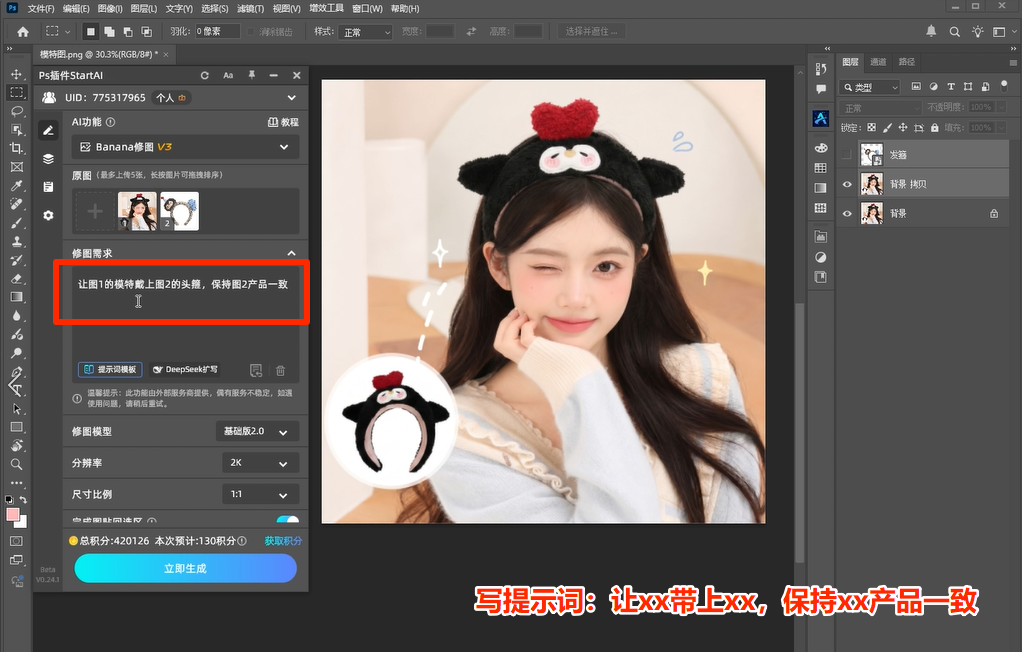Click the DeepSeek扩写 button

point(185,370)
